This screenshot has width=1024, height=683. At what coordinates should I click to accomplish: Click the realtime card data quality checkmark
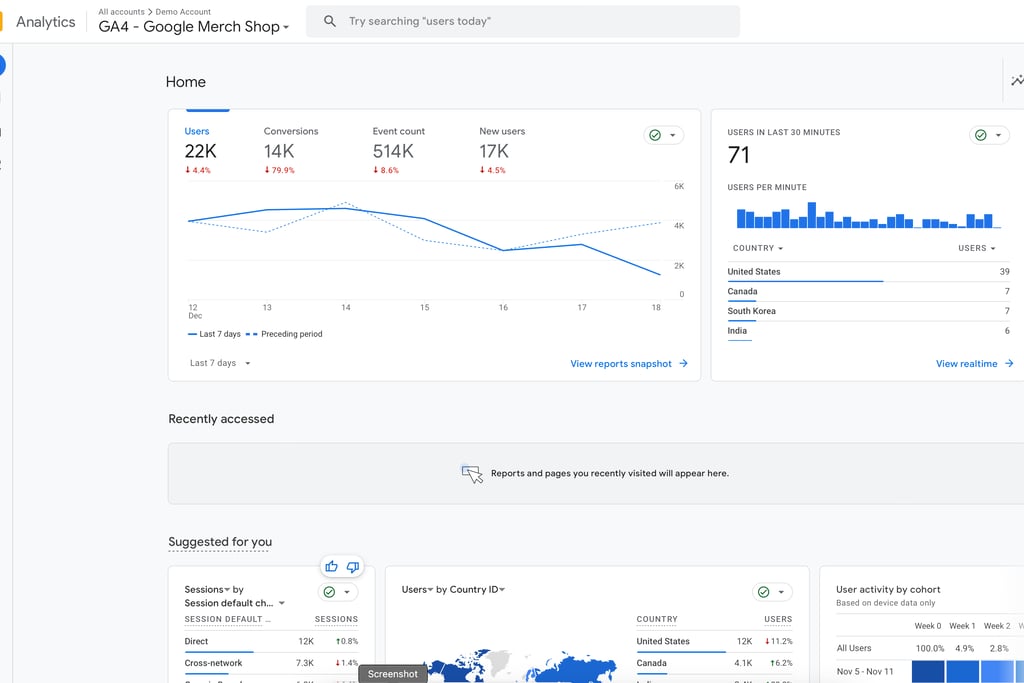point(980,135)
